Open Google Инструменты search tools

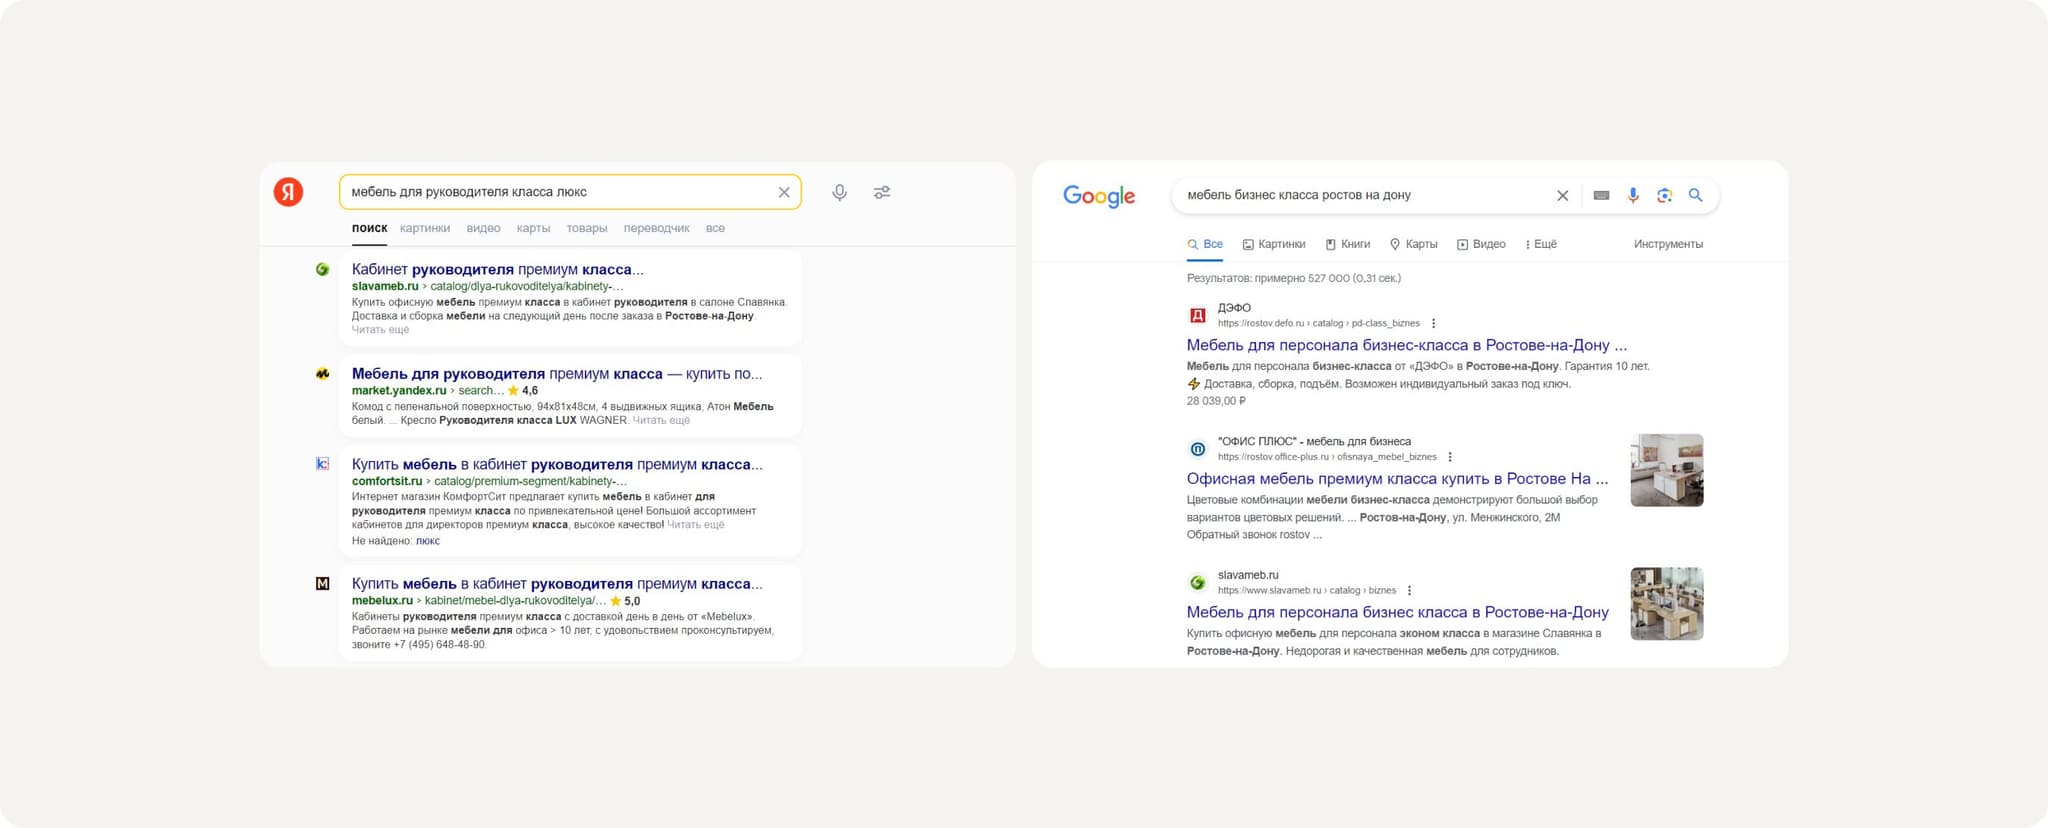[x=1668, y=244]
